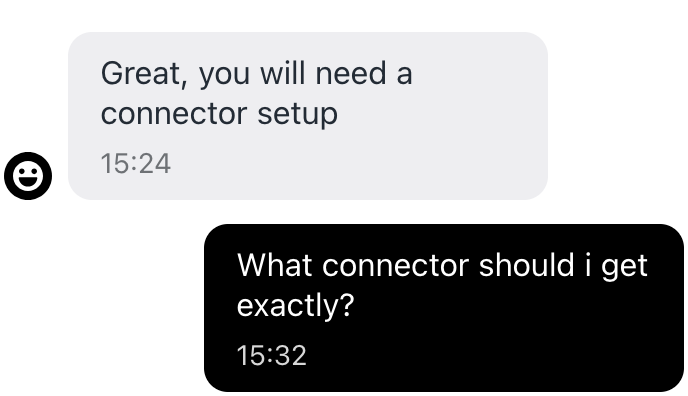
Task: Click the line 'What connector should i get'
Action: point(442,266)
